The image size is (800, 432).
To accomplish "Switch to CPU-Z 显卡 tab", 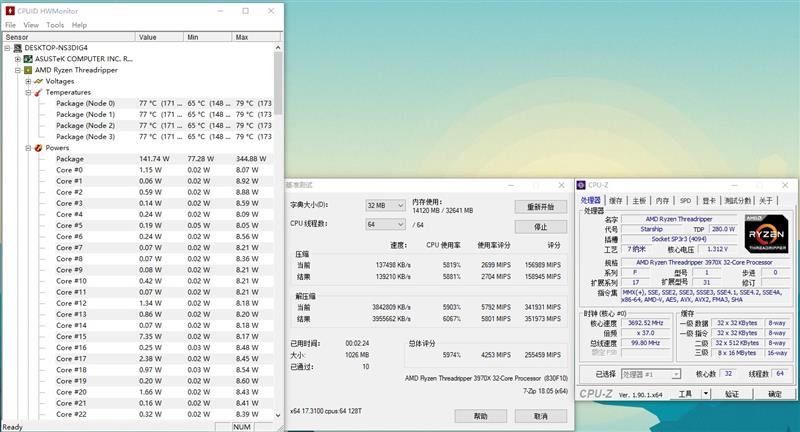I will [x=709, y=200].
